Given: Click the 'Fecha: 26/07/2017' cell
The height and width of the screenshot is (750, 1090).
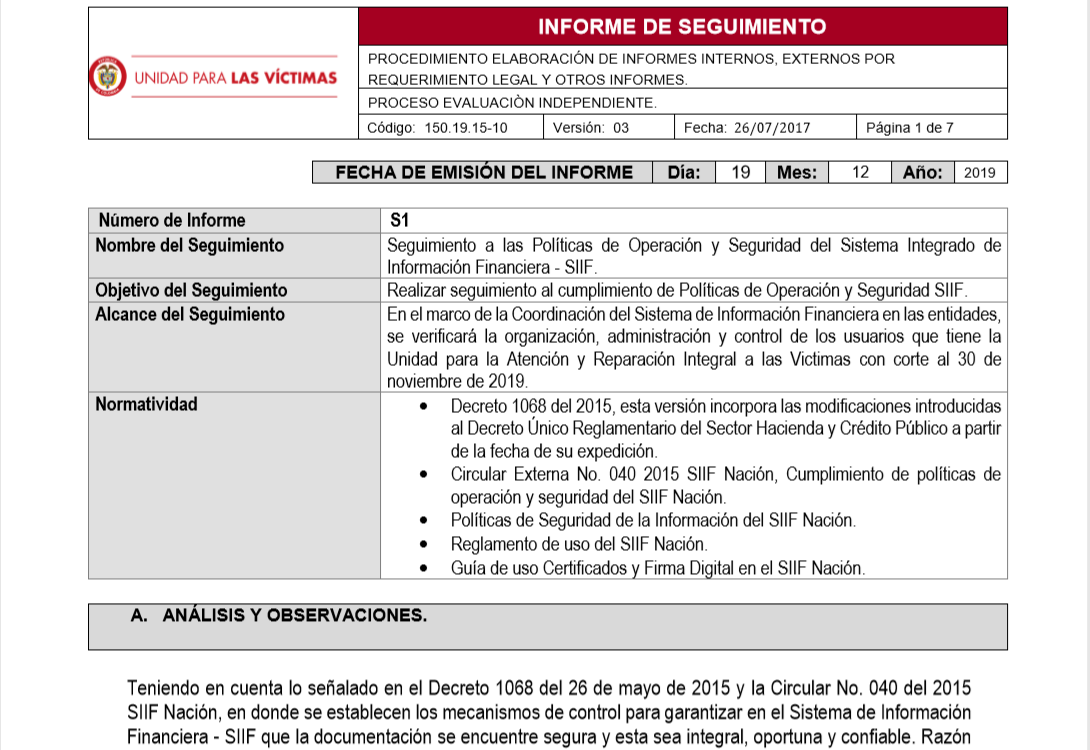Looking at the screenshot, I should tap(765, 127).
